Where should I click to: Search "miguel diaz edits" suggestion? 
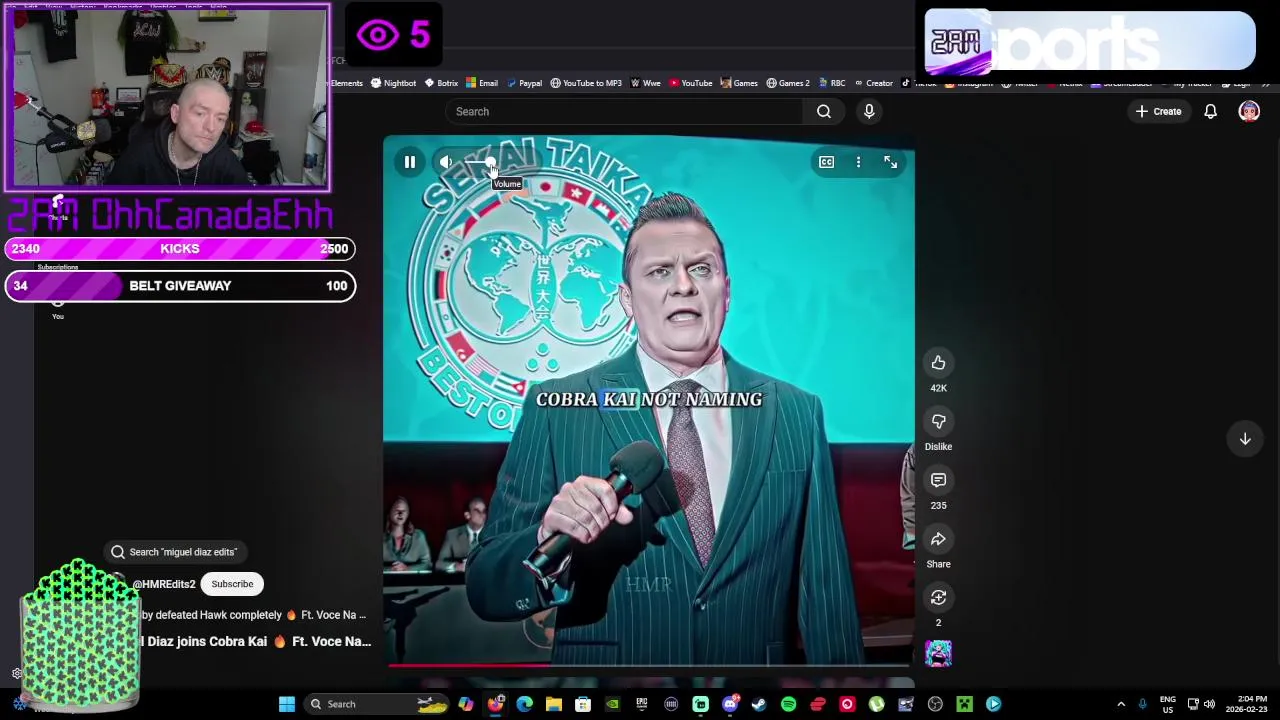coord(175,552)
